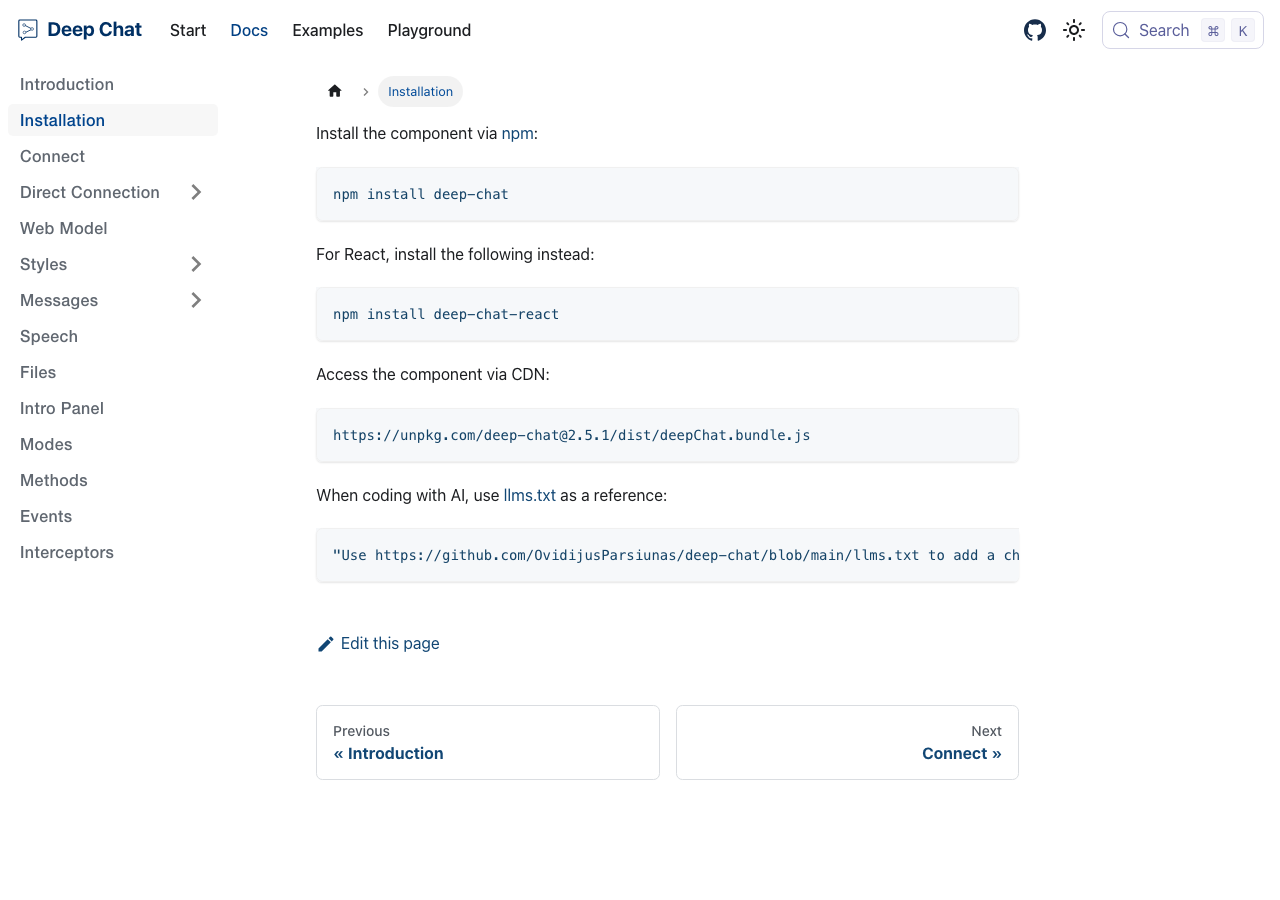Open the GitHub repository icon
1280x900 pixels.
1035,30
